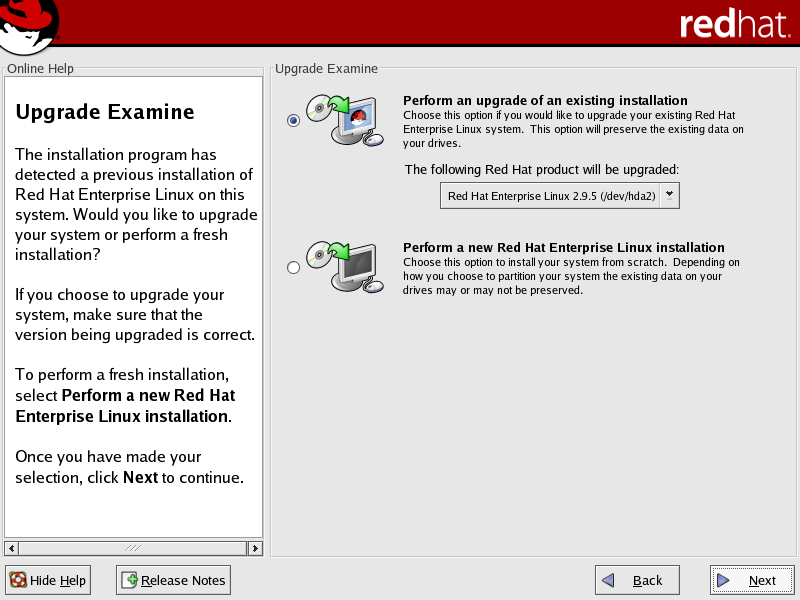Hide the Online Help panel

click(48, 580)
